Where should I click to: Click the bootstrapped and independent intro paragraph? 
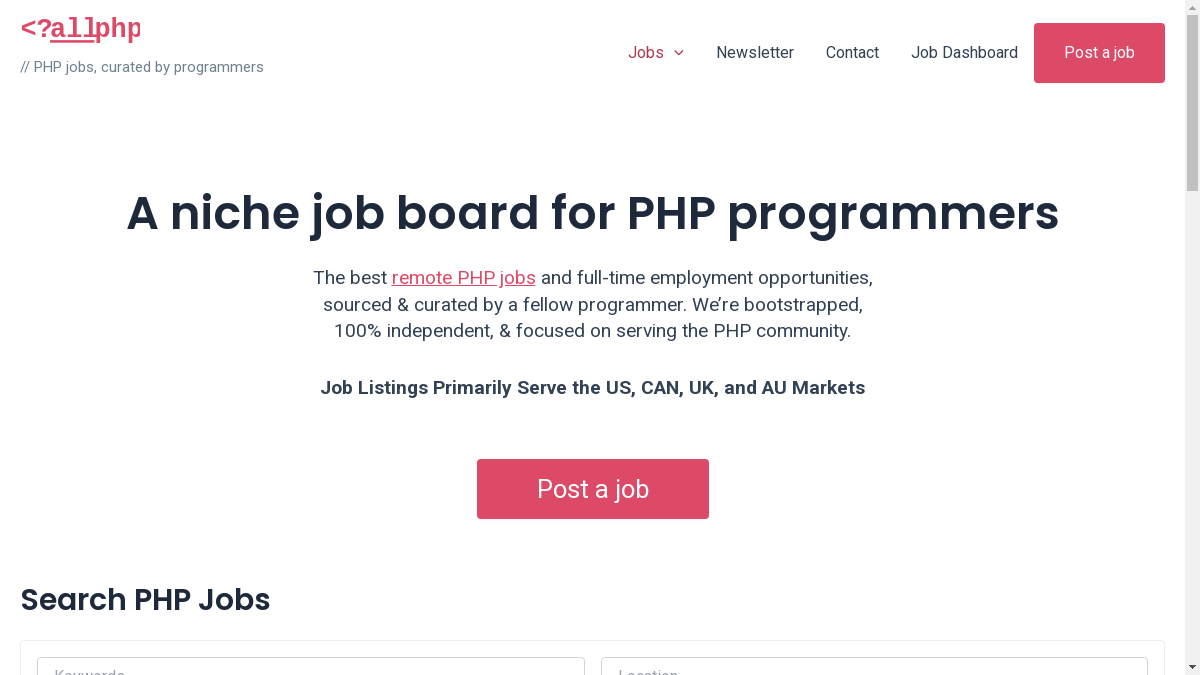pyautogui.click(x=592, y=305)
